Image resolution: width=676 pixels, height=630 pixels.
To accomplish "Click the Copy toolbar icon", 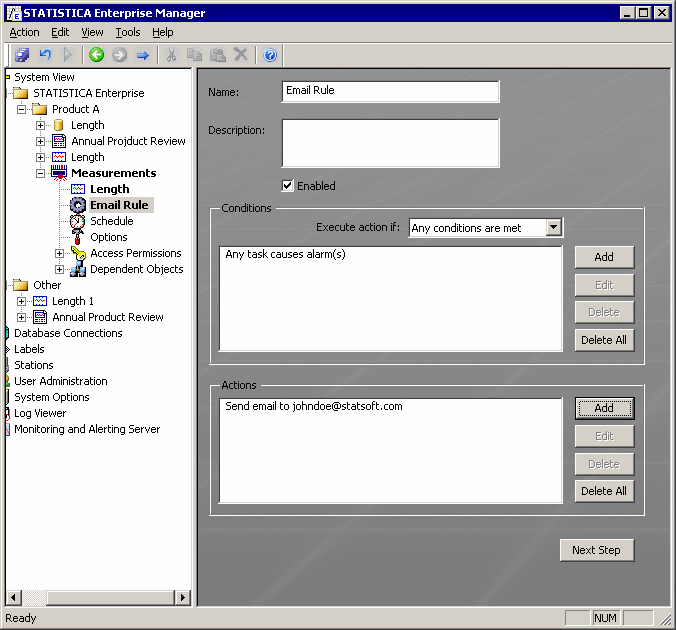I will point(194,55).
